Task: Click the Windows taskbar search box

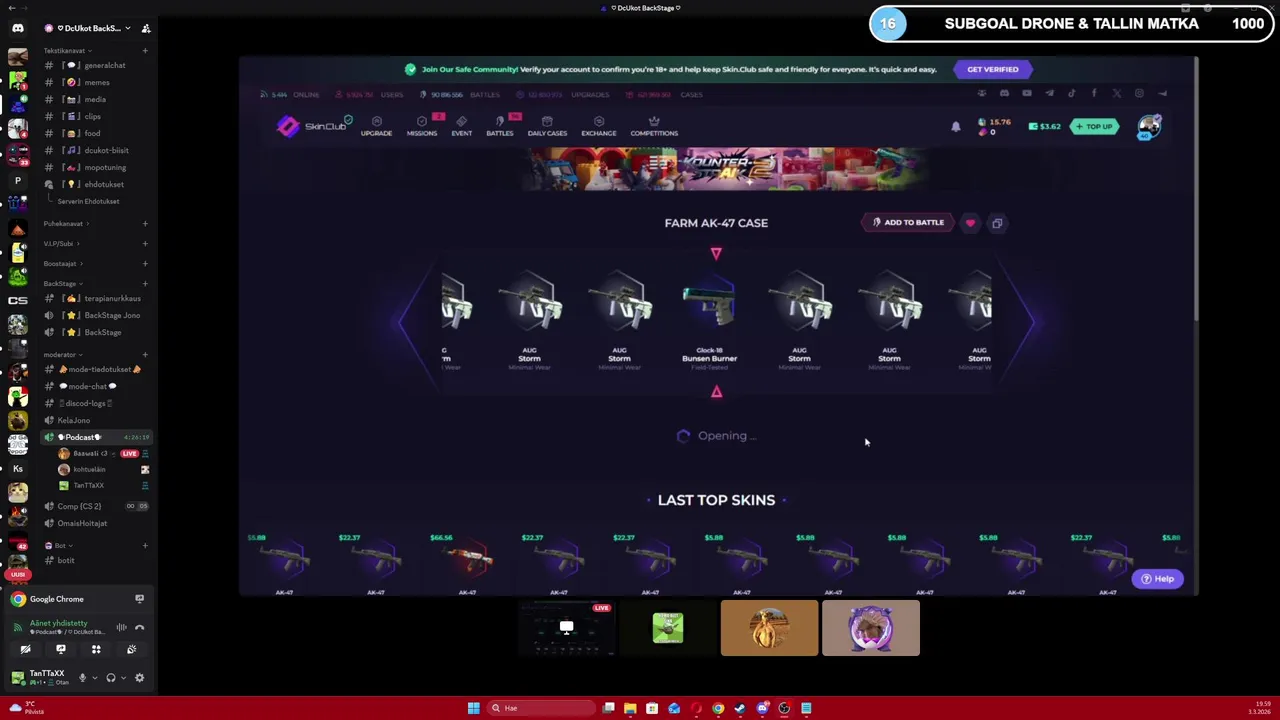Action: [x=540, y=708]
